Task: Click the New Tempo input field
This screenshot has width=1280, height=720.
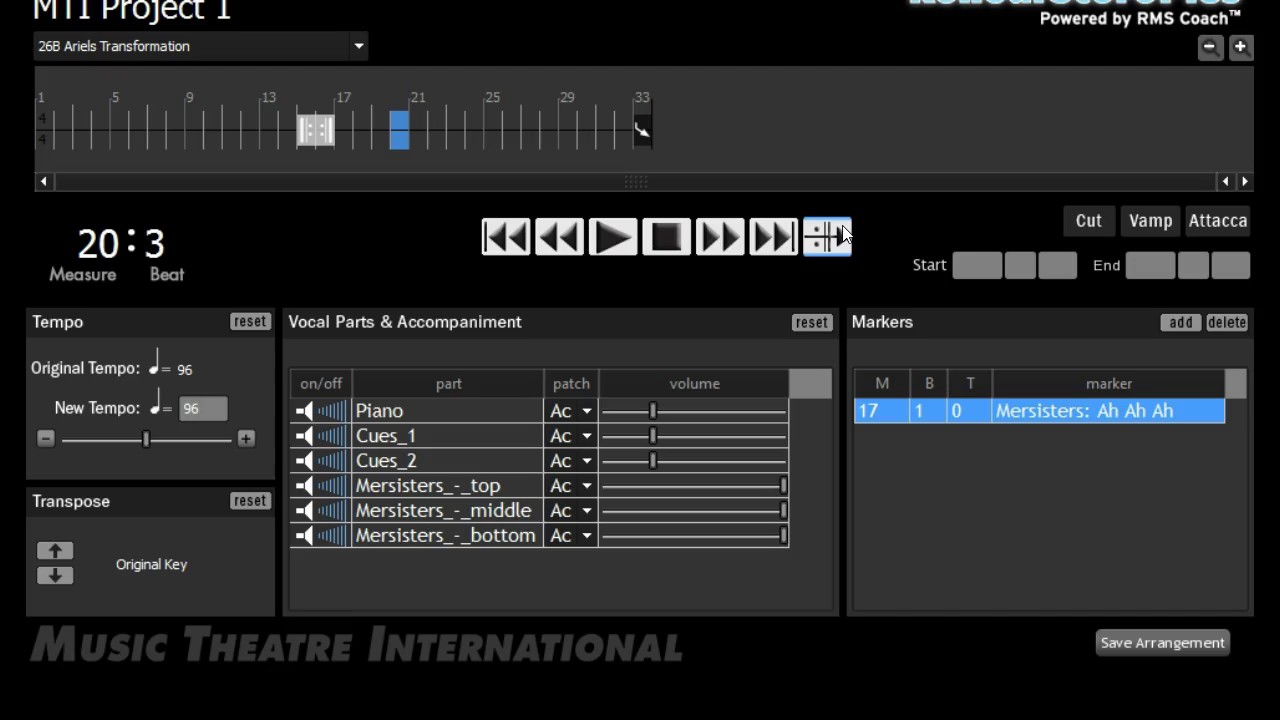Action: point(203,408)
